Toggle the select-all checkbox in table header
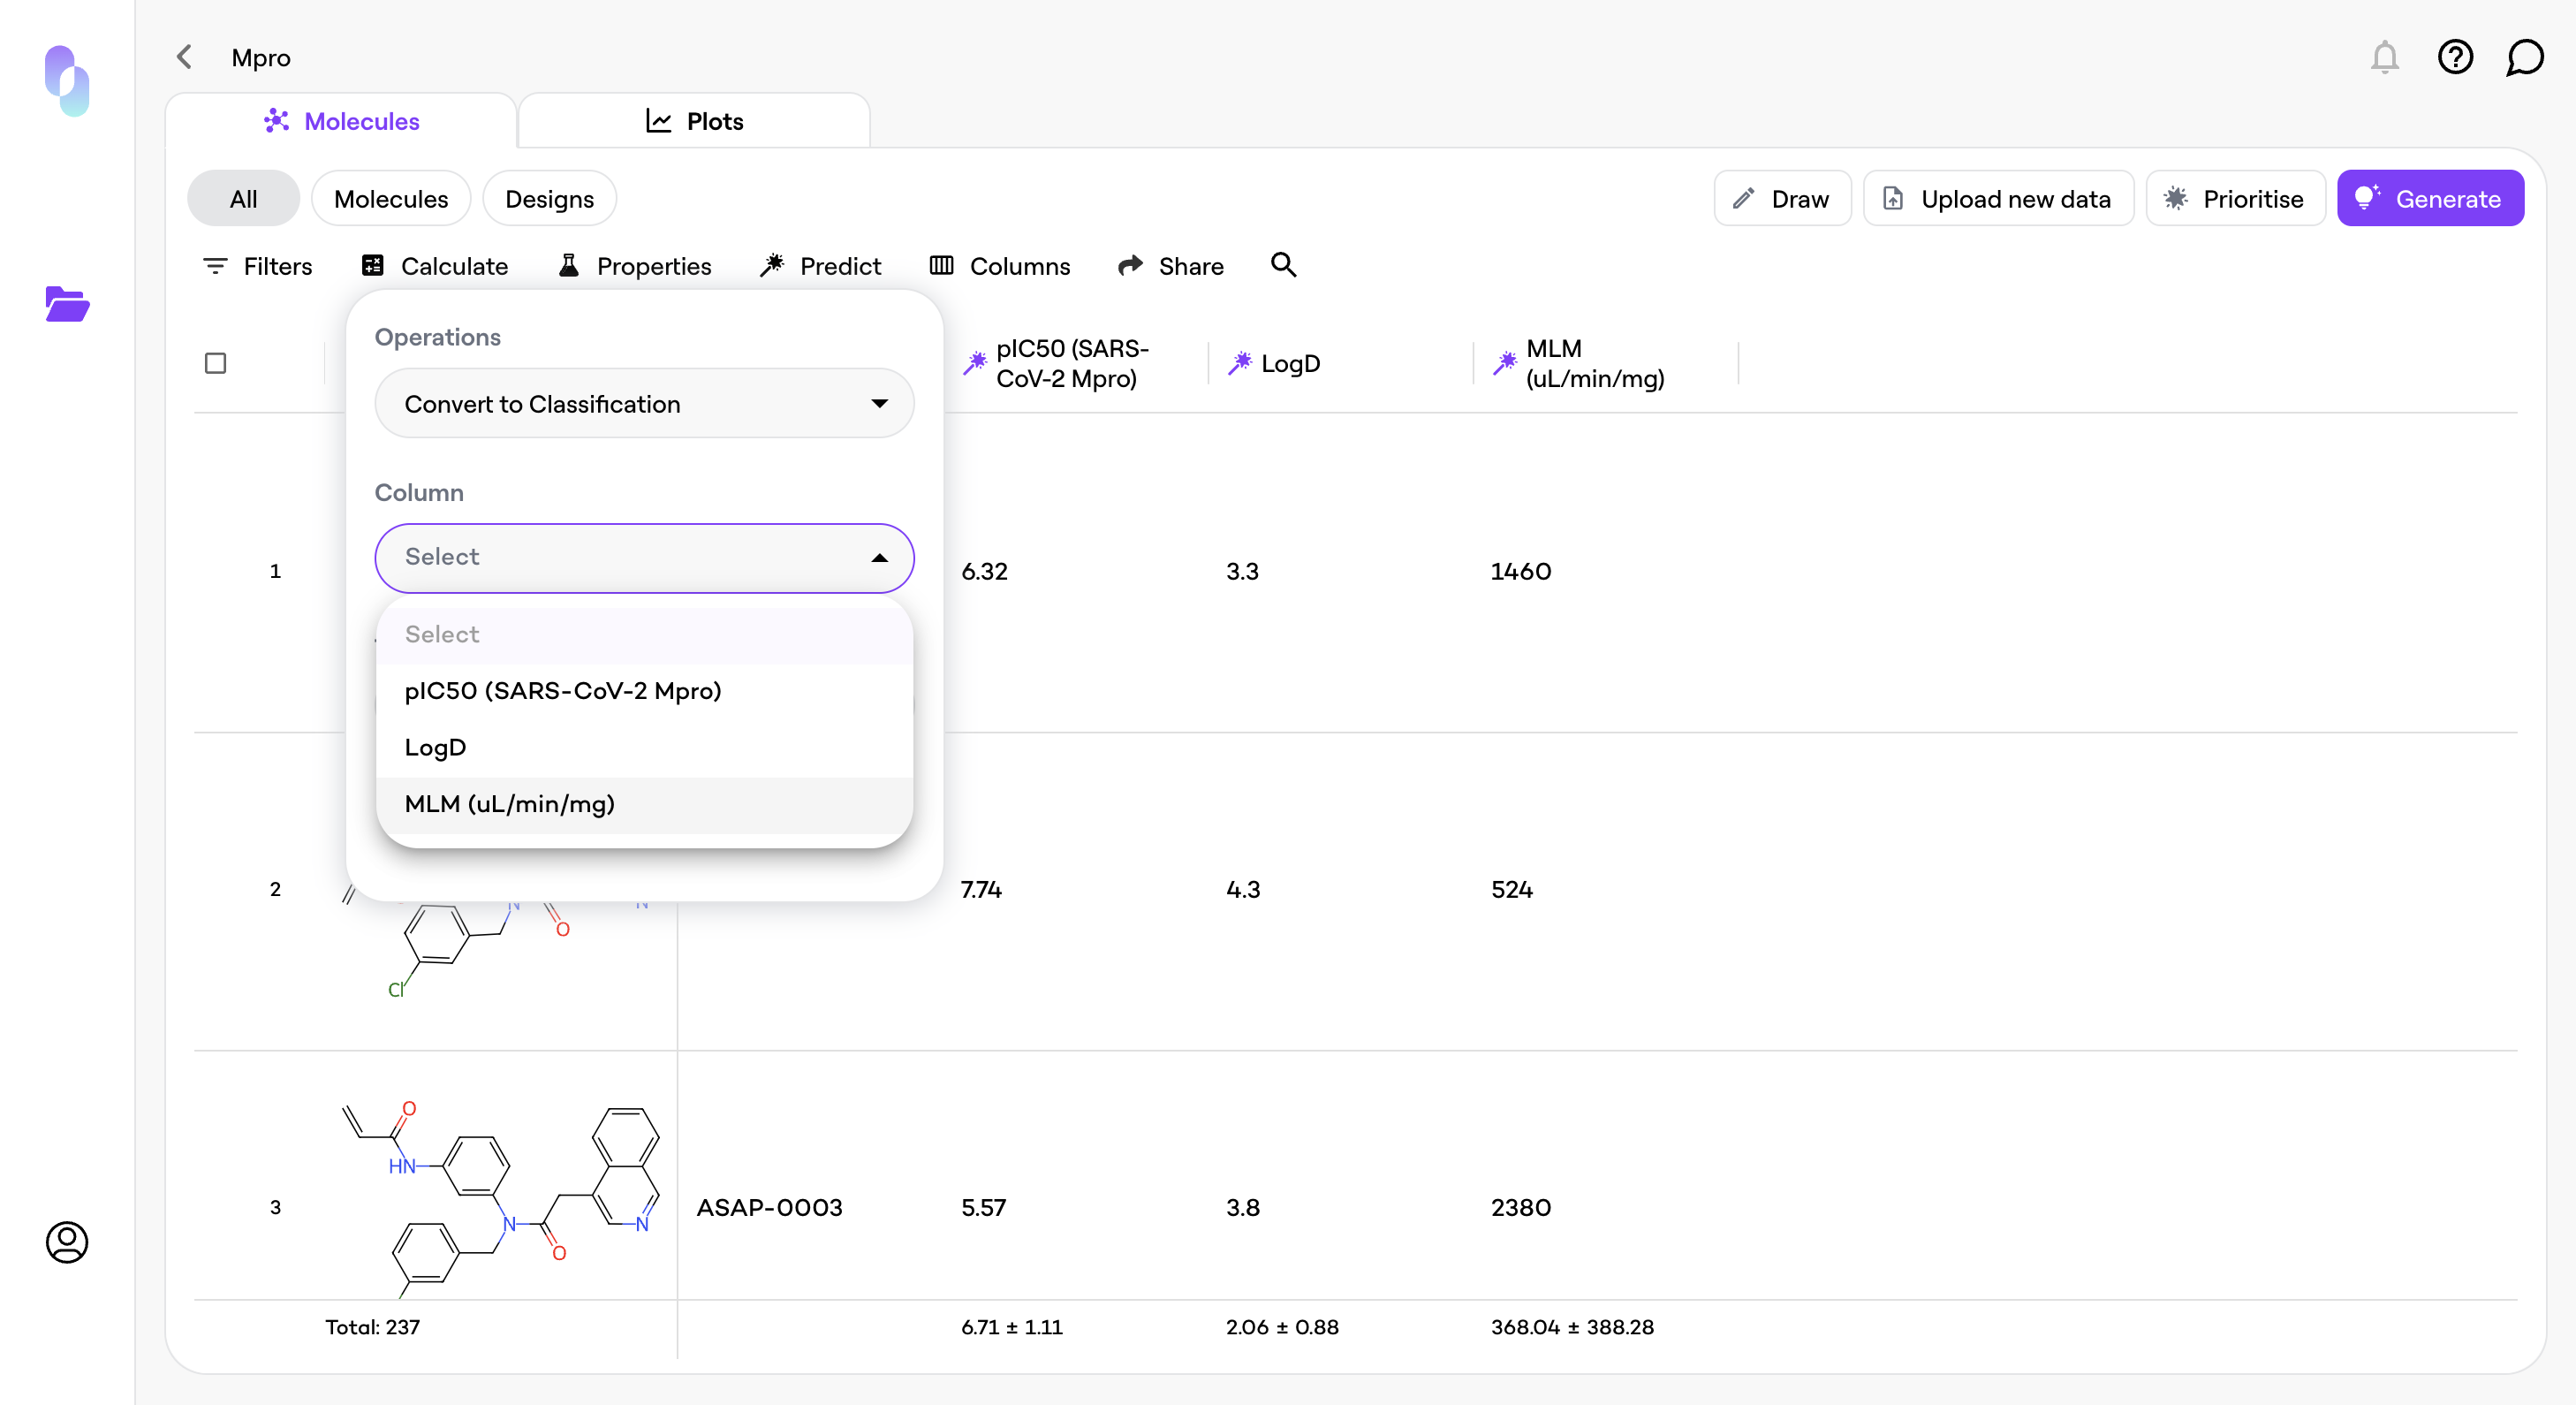The height and width of the screenshot is (1405, 2576). [215, 363]
